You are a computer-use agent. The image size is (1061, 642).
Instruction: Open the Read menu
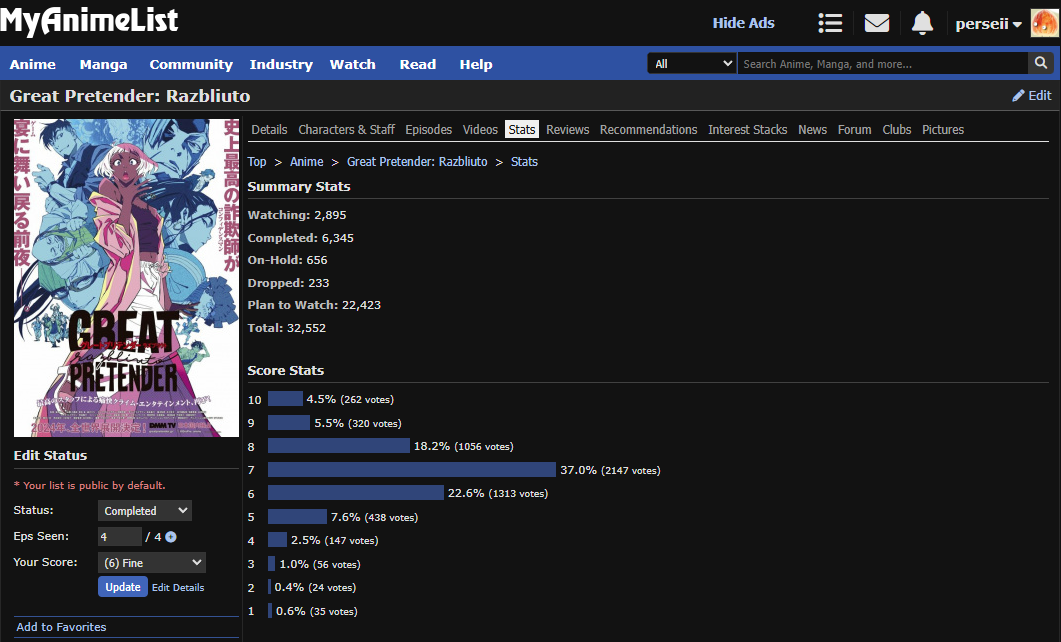click(x=417, y=64)
